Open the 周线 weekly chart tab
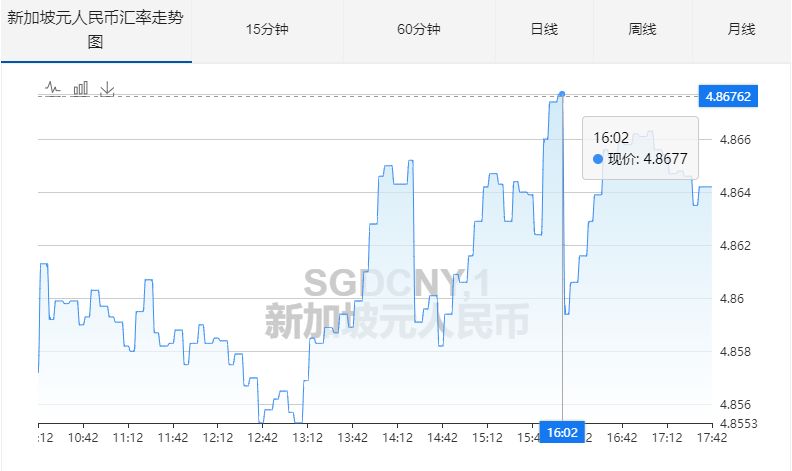Viewport: 792px width, 471px height. [x=642, y=30]
